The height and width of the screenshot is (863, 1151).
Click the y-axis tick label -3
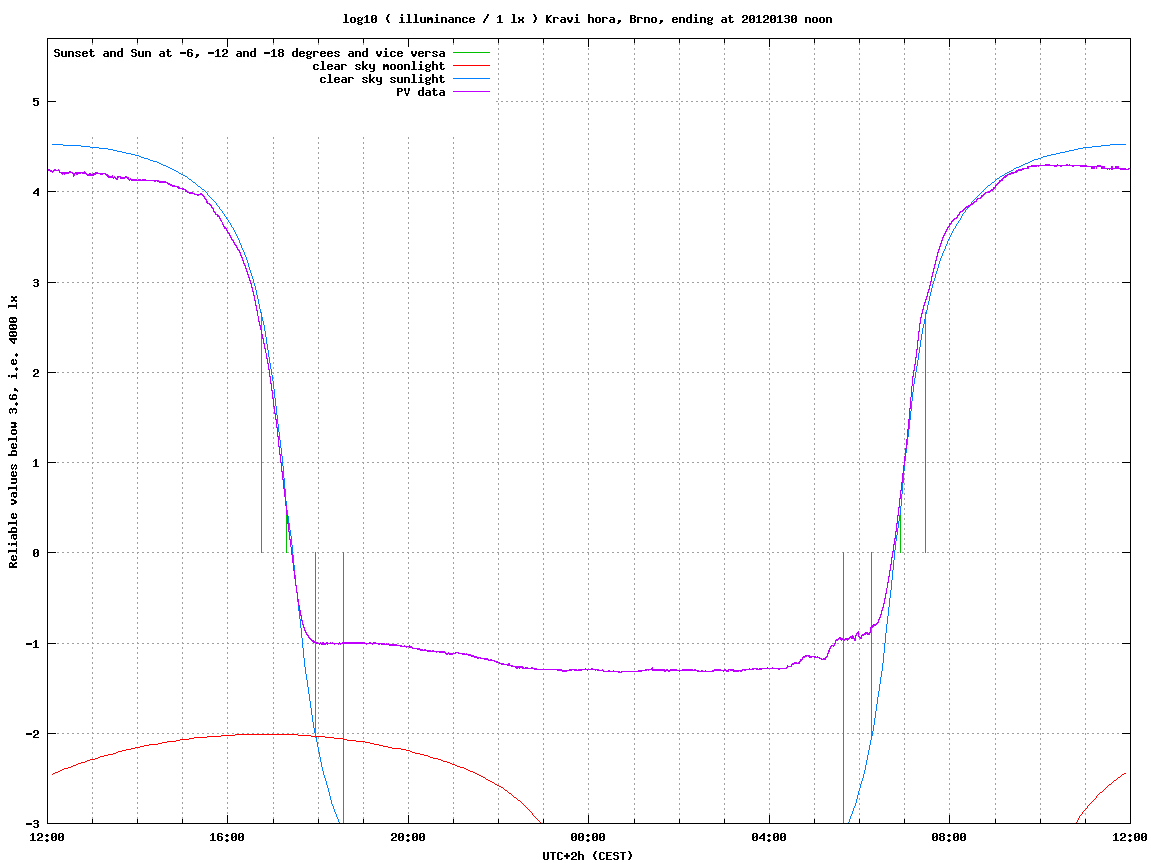click(x=32, y=824)
